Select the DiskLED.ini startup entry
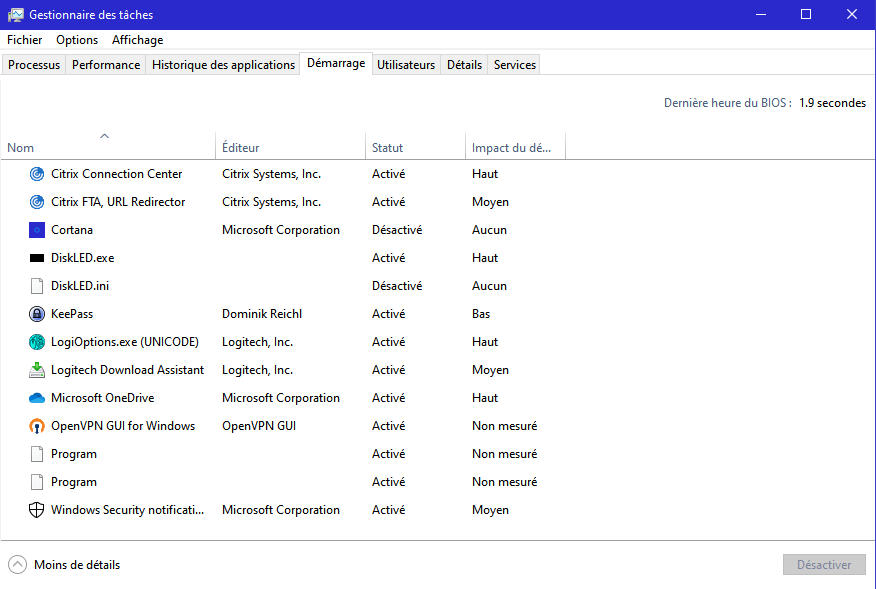The image size is (876, 589). [80, 286]
